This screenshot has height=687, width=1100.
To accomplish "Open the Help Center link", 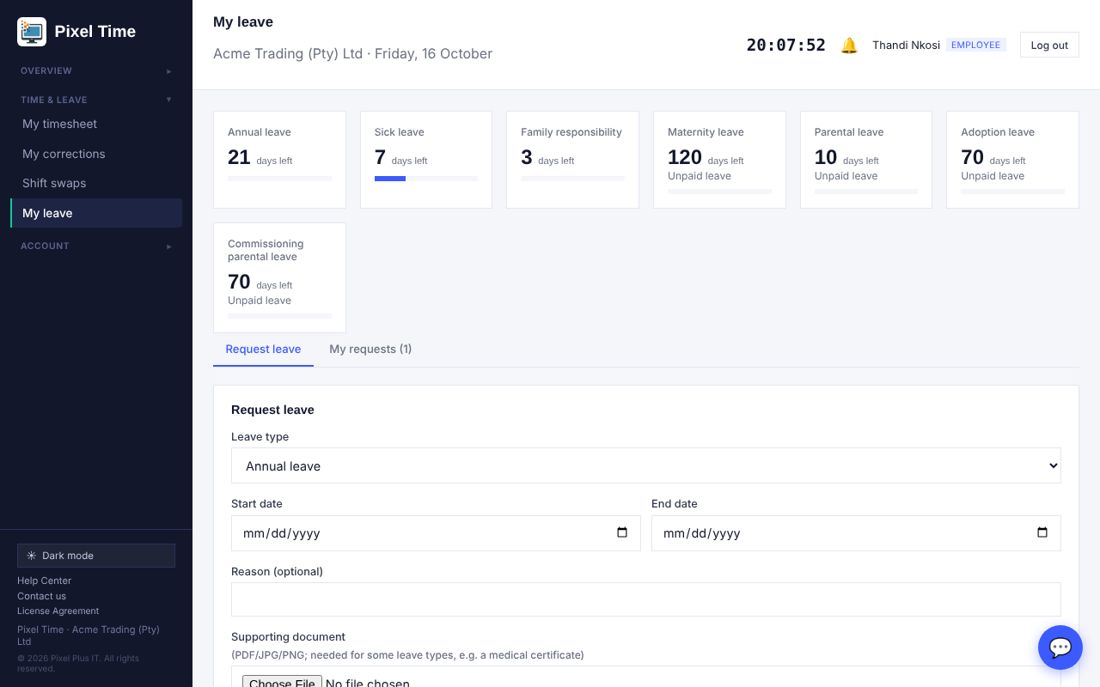I will point(44,581).
